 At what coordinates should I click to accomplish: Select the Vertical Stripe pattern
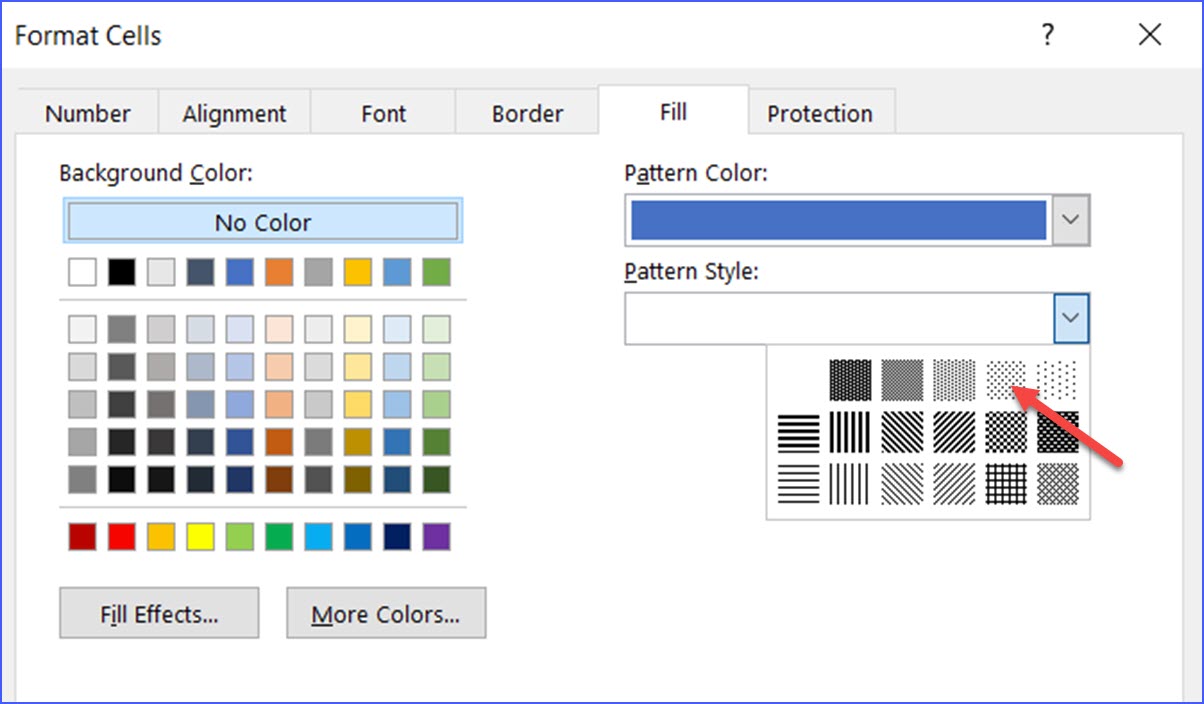(x=849, y=431)
